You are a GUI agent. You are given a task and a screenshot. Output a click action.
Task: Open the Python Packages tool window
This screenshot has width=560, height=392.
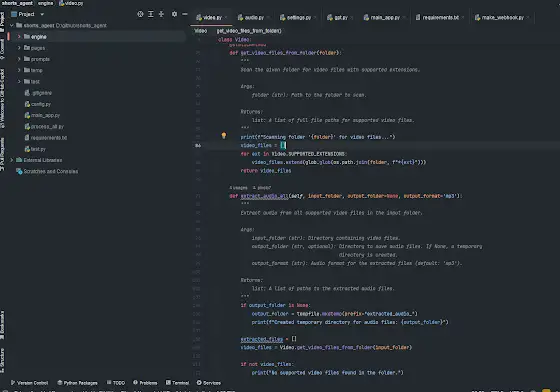[78, 383]
